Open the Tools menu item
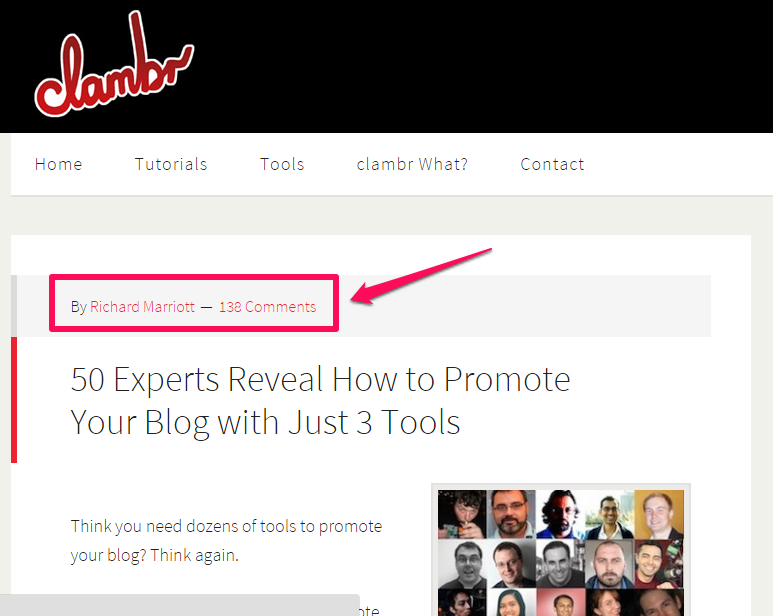 point(282,164)
